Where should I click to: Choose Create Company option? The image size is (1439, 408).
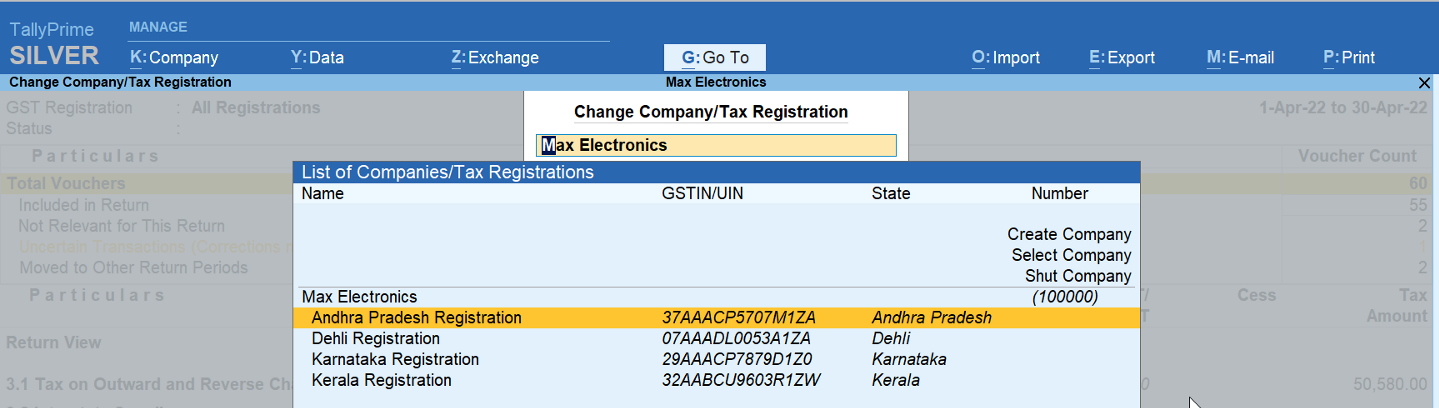1069,234
